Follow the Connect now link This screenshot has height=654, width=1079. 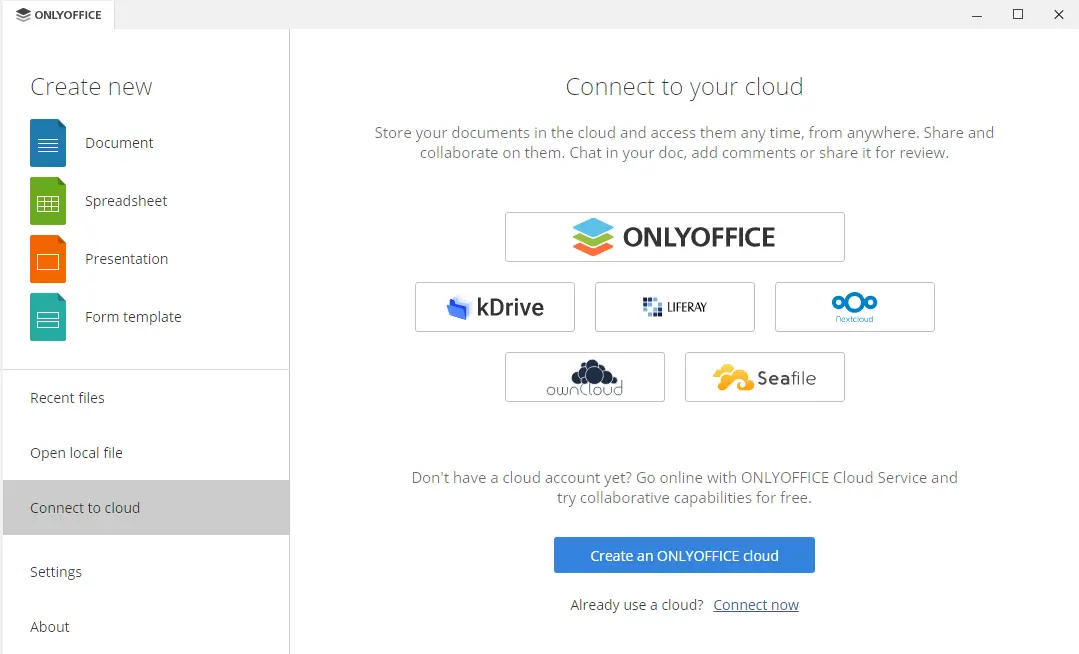(756, 605)
